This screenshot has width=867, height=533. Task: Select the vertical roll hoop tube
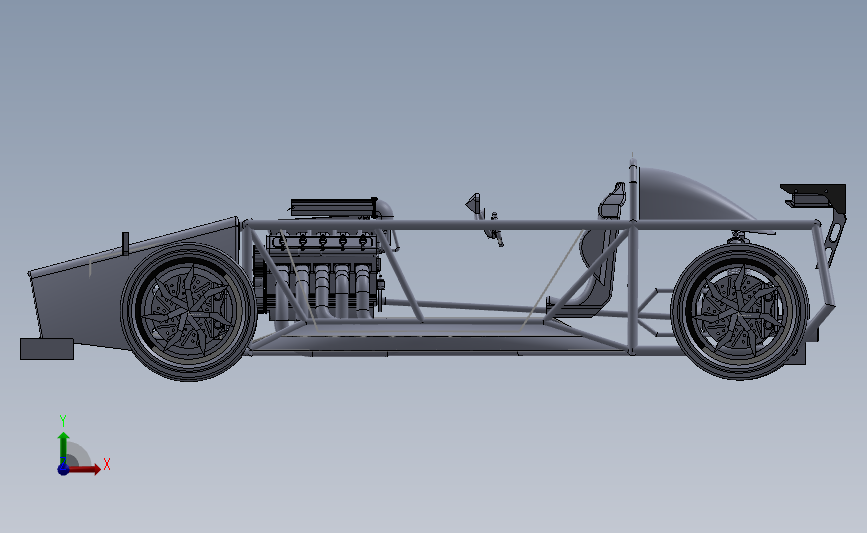click(633, 257)
